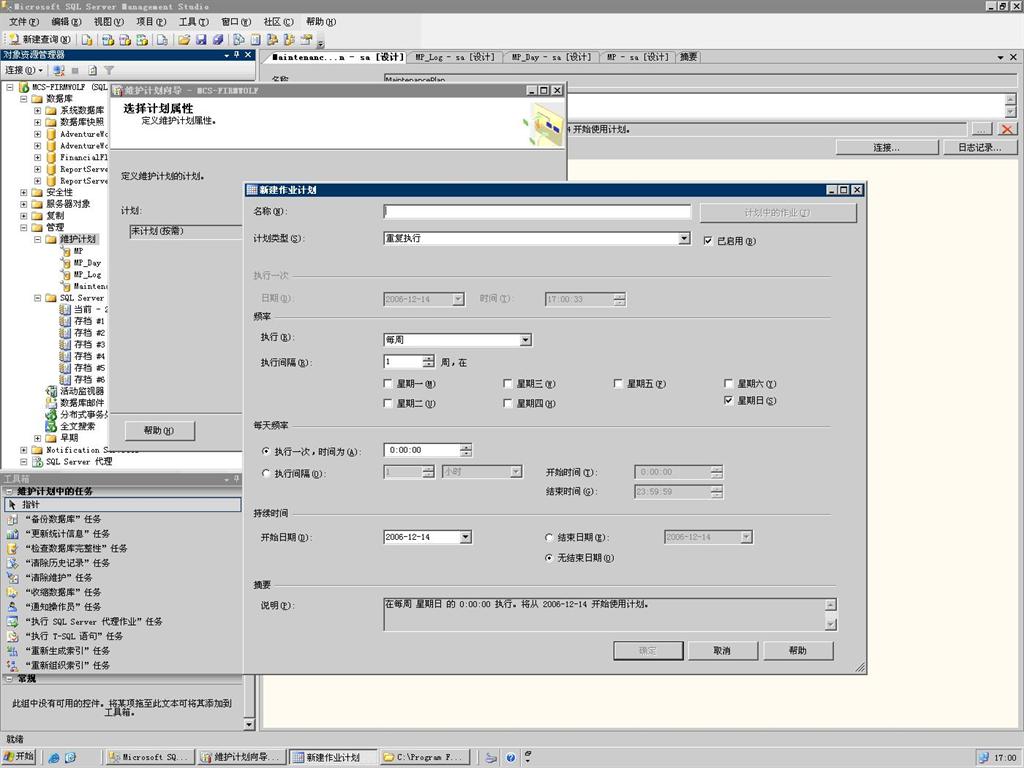
Task: Toggle the 已启用 checkbox
Action: (709, 241)
